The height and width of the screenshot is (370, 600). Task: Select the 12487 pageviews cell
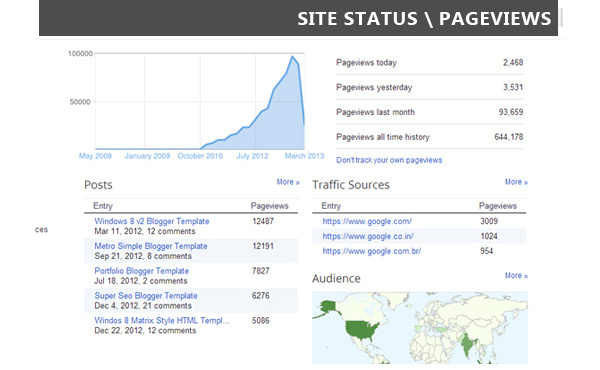[263, 221]
